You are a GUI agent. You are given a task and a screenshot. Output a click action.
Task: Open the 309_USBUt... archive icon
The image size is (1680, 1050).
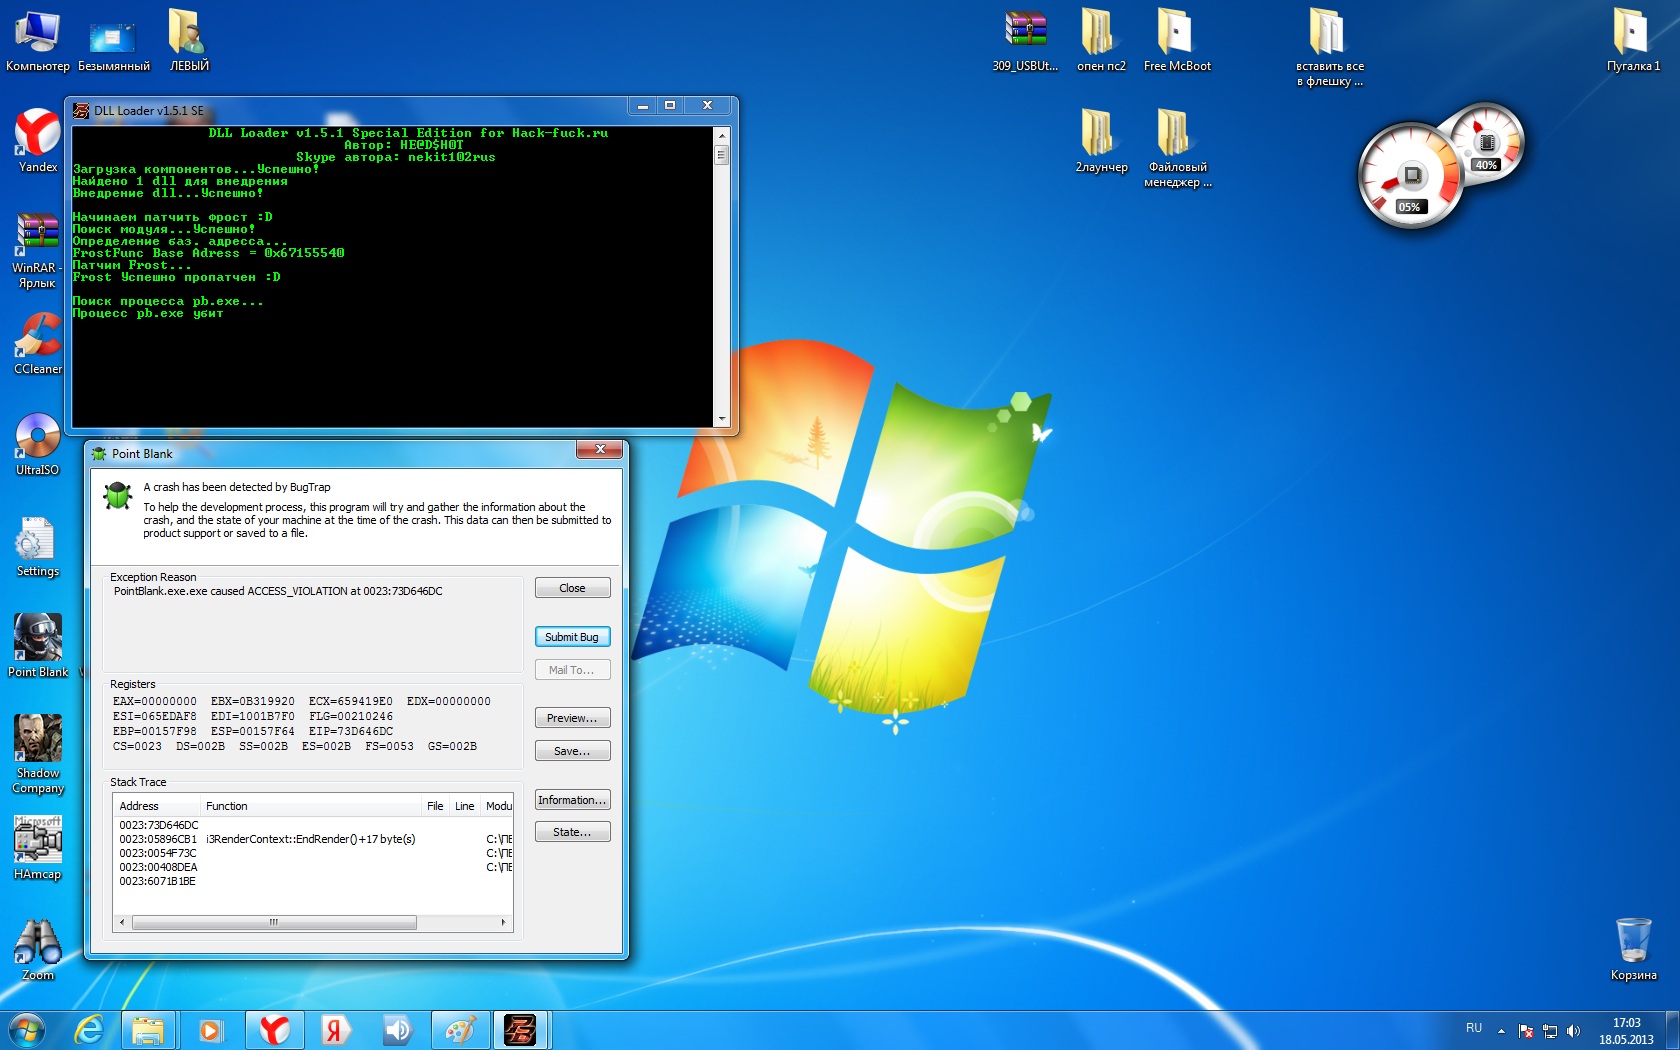point(1025,40)
